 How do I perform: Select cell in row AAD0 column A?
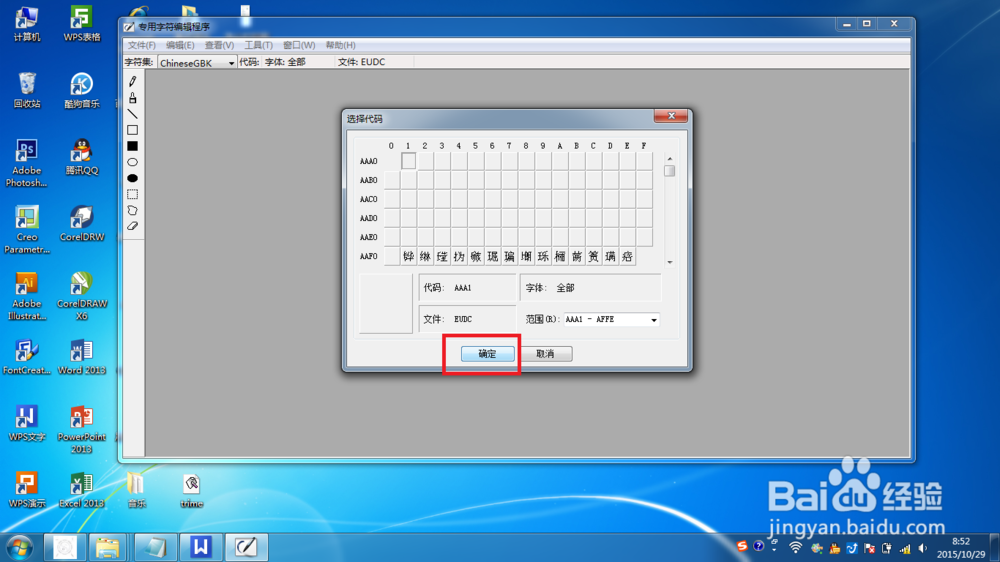pyautogui.click(x=559, y=218)
